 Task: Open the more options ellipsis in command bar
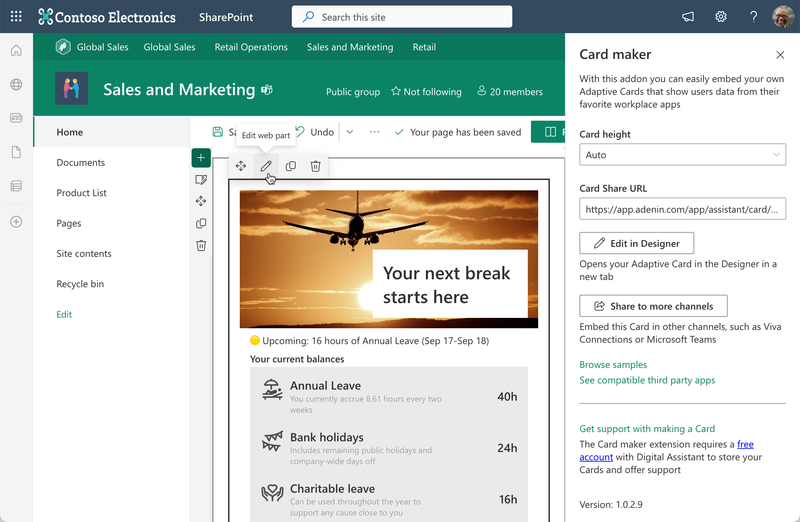[x=374, y=132]
